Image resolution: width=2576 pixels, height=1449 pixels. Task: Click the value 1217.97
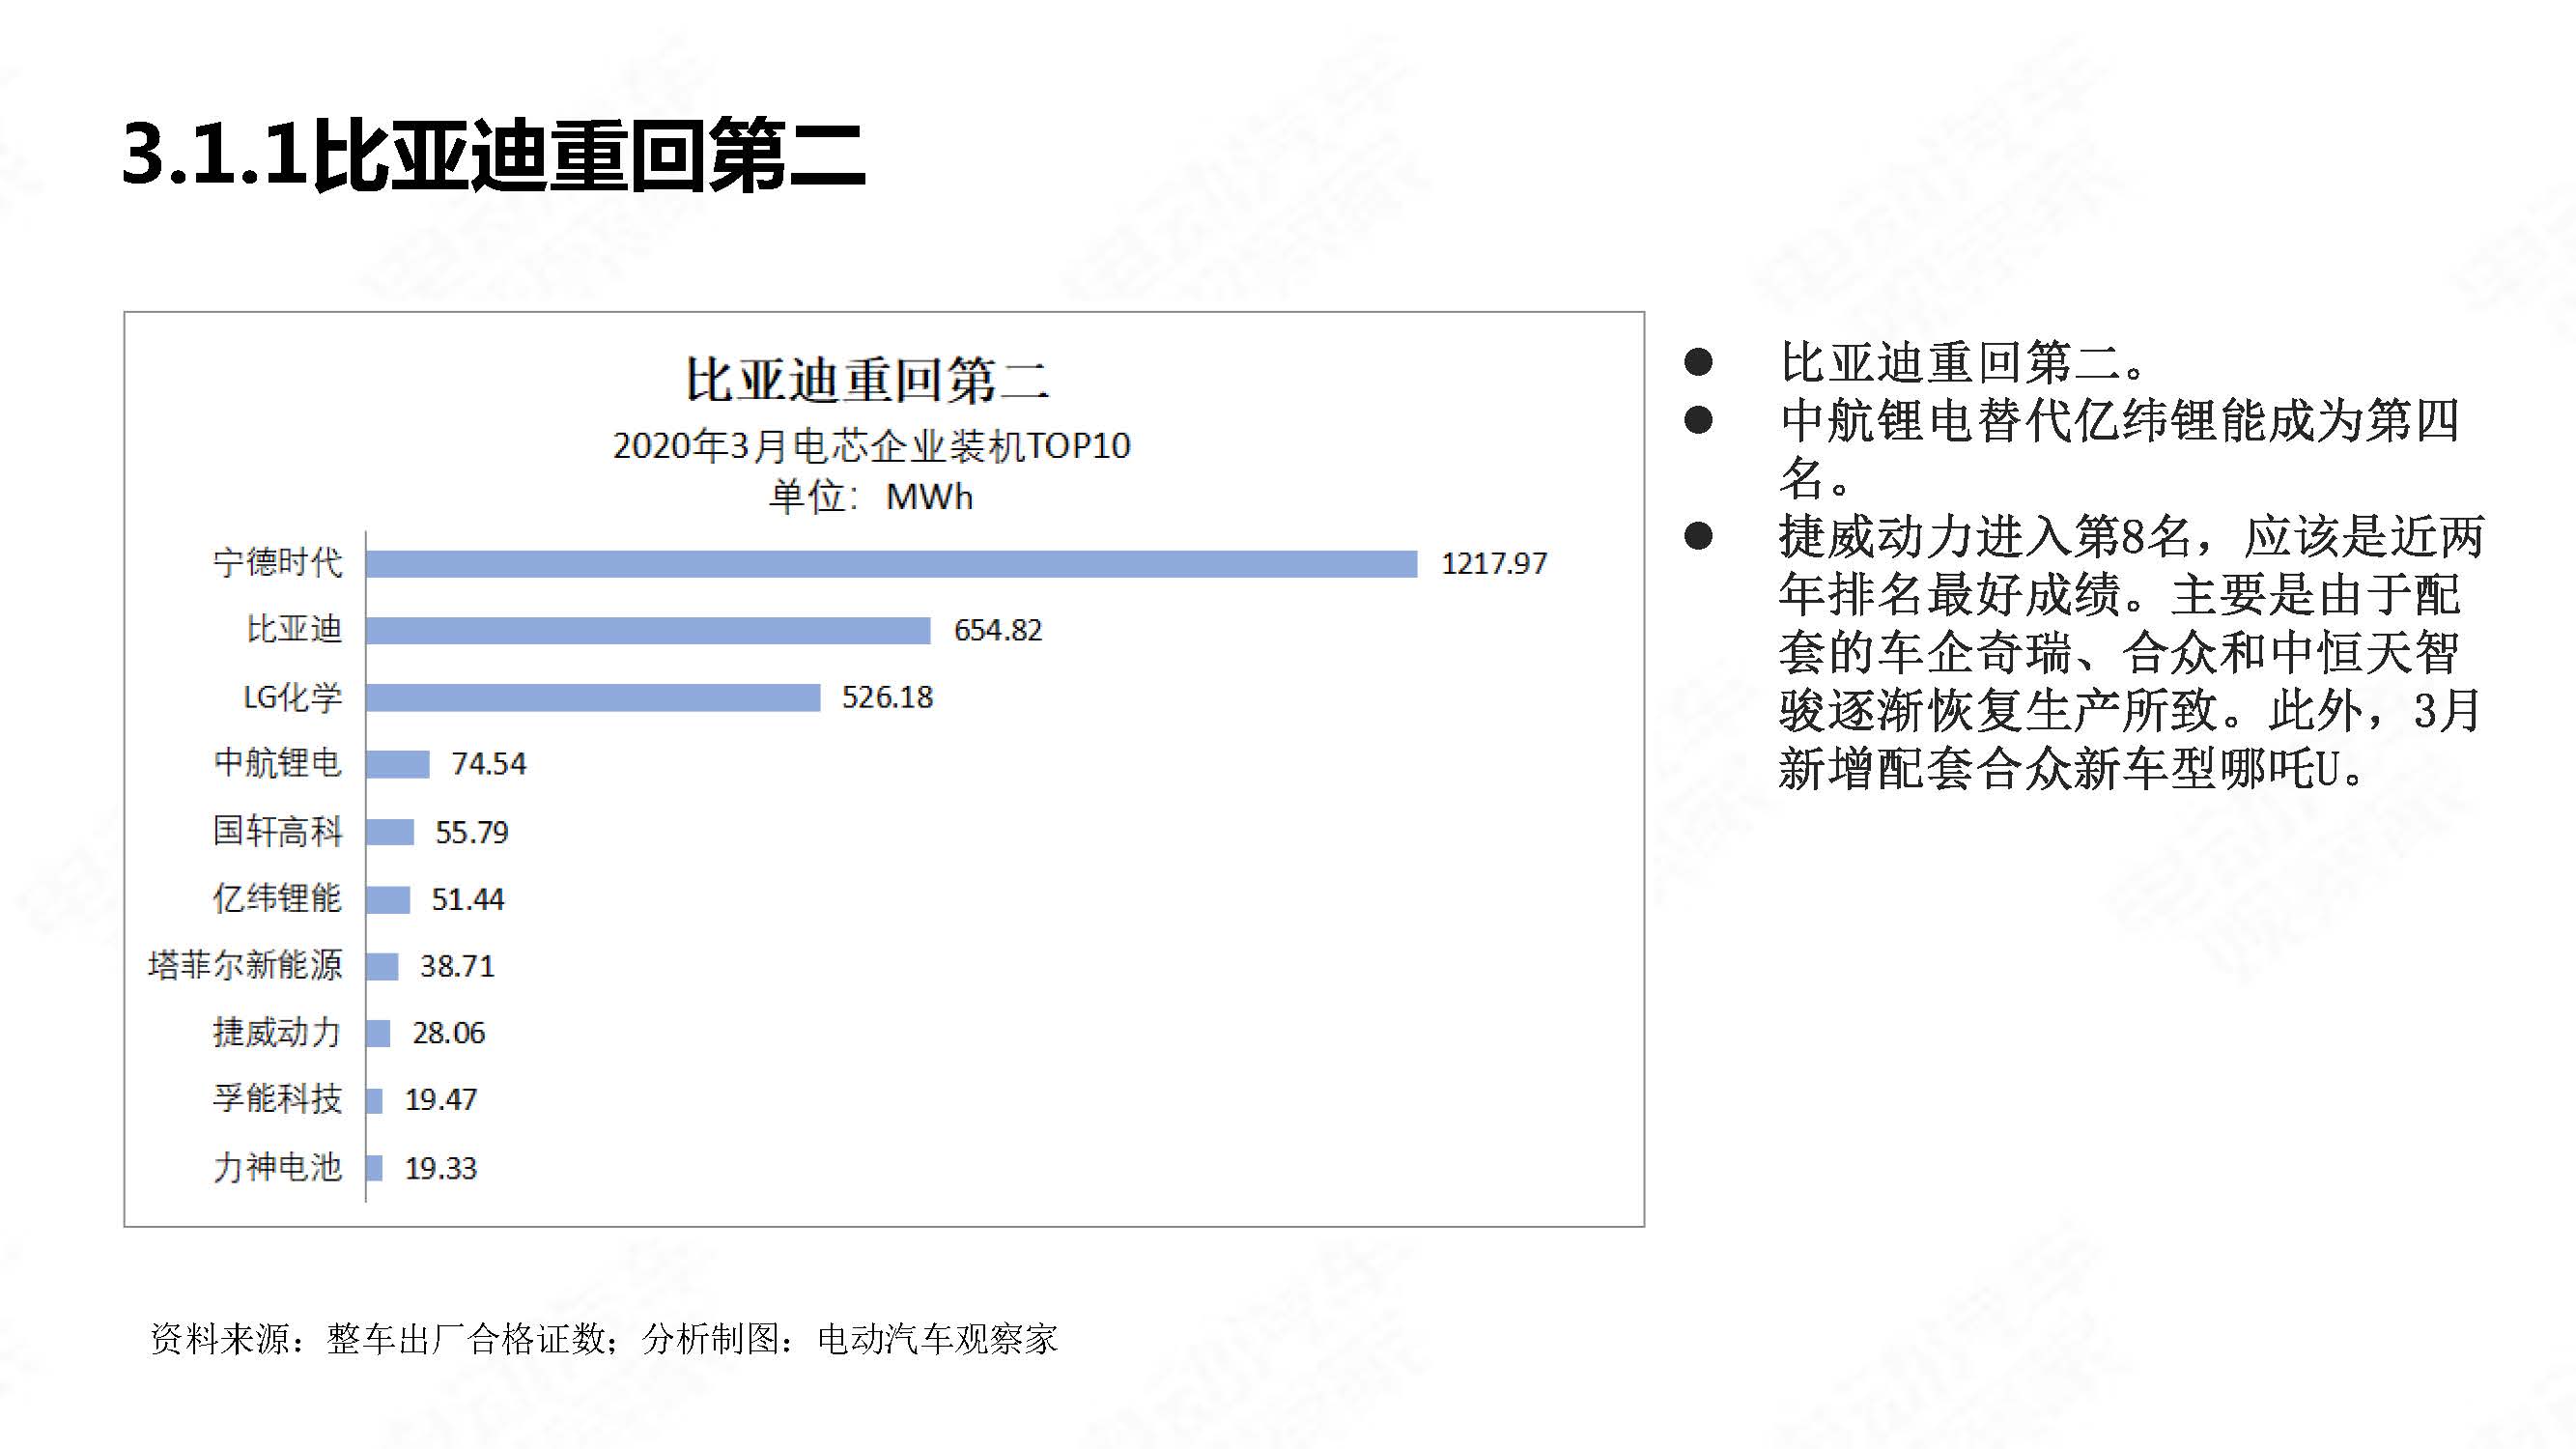coord(1494,564)
